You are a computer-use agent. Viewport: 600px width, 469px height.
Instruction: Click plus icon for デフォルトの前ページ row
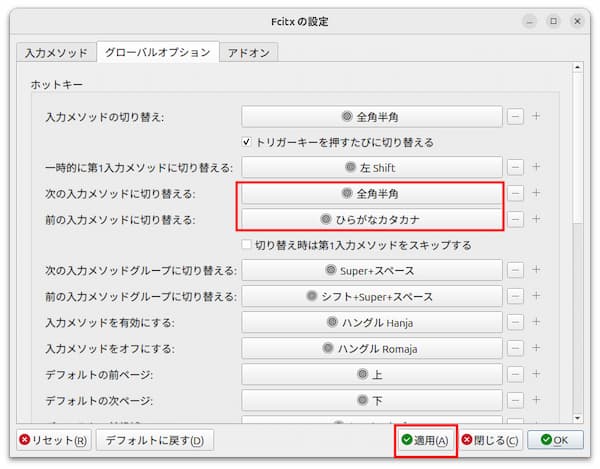click(x=536, y=373)
